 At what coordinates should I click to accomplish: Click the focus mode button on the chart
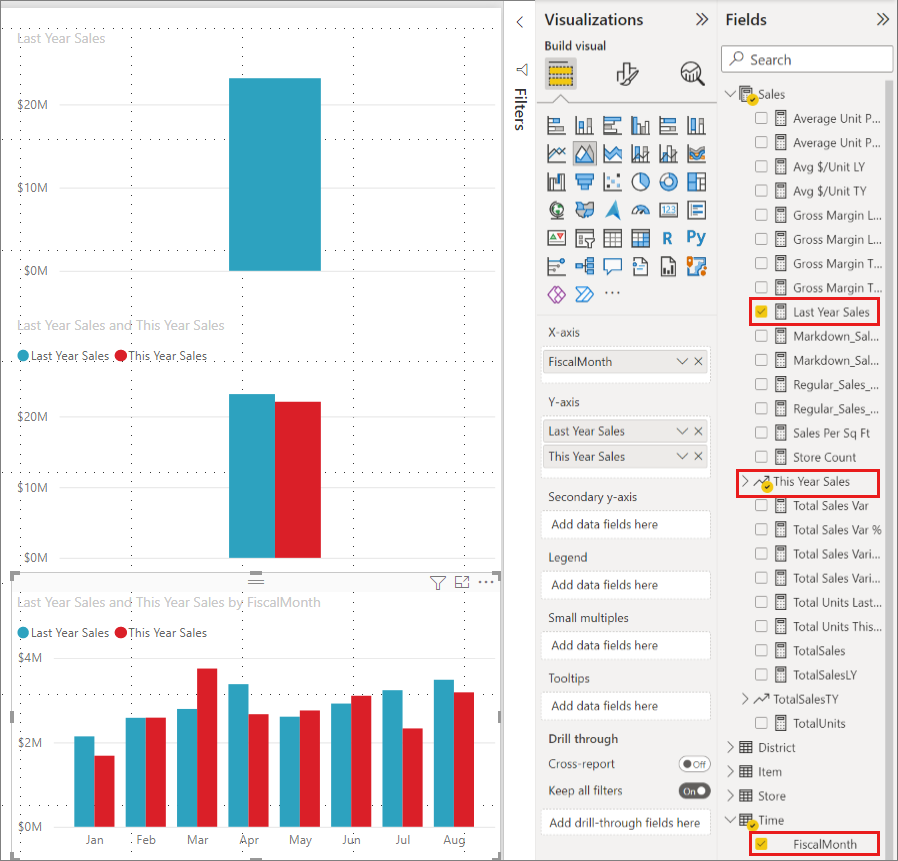click(462, 582)
